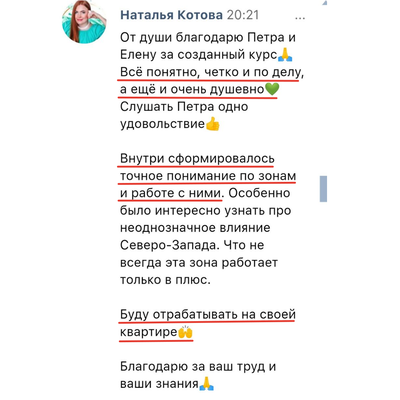Click the opening line От души благодарю
Viewport: 400px width, 400px height.
point(208,37)
